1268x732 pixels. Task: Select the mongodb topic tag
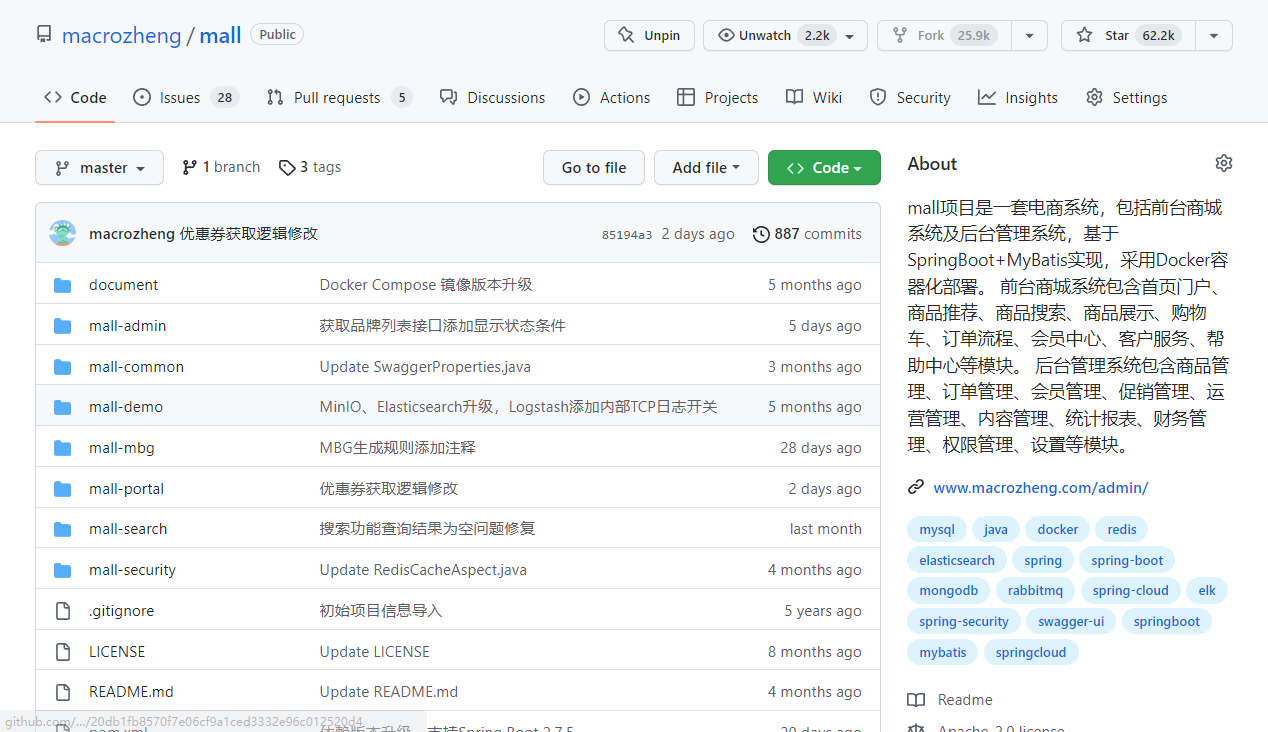[949, 590]
